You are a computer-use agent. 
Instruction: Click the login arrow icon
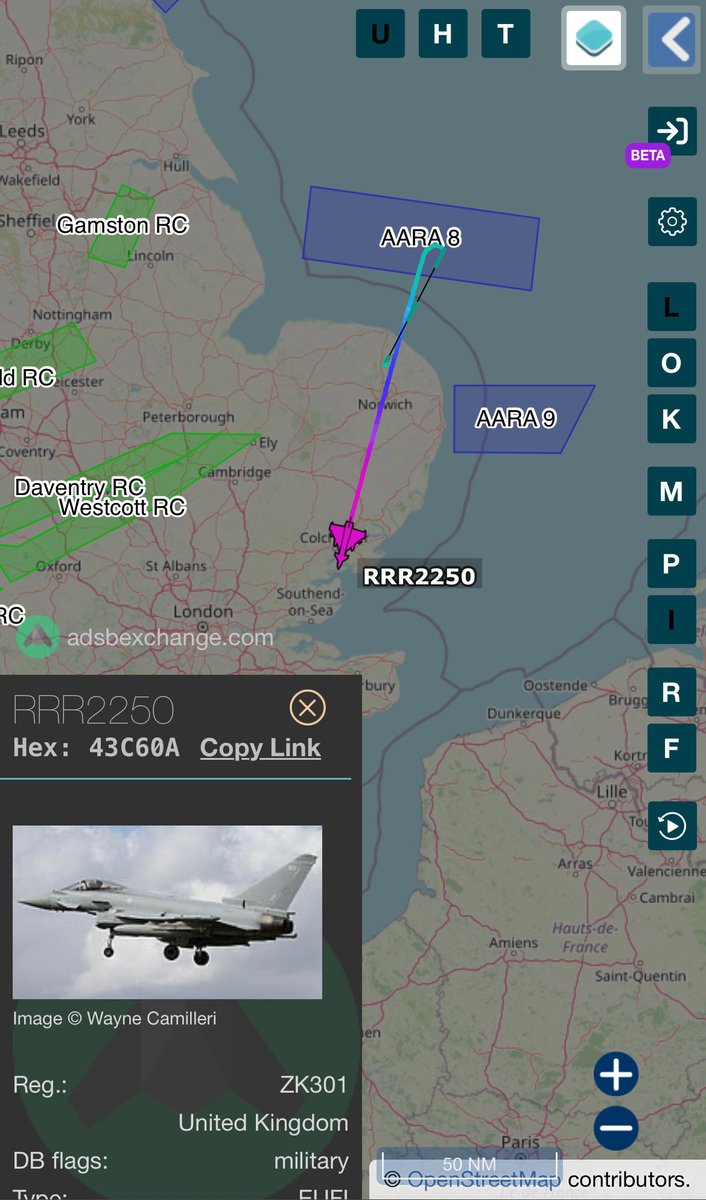[672, 131]
